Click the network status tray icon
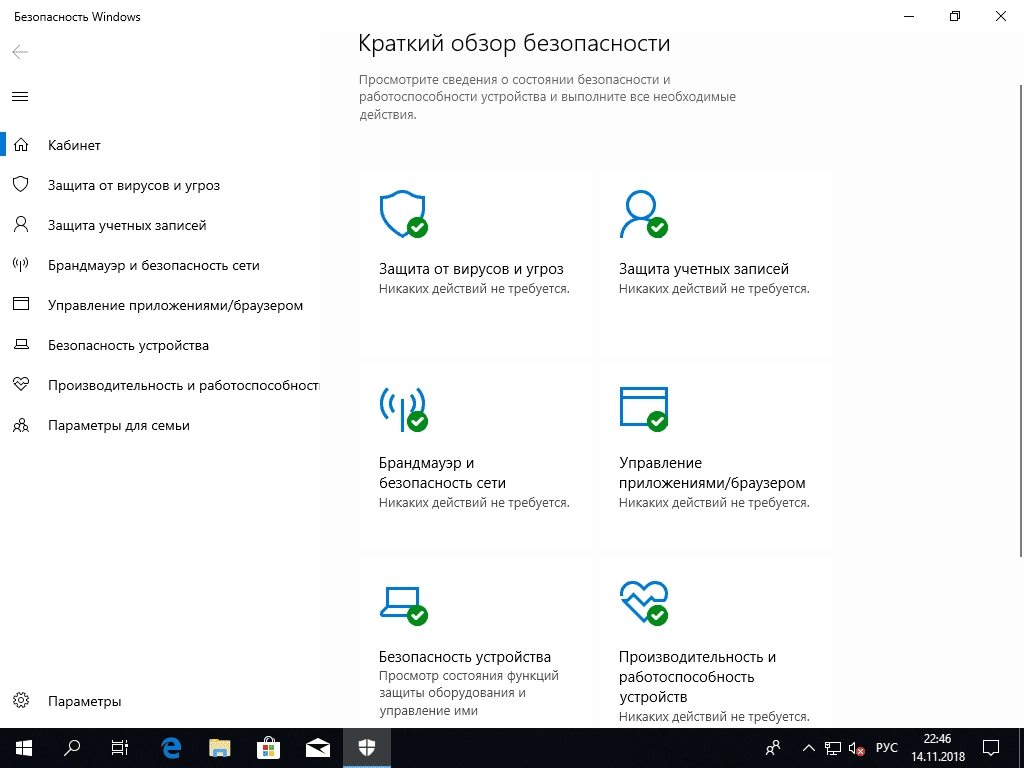Image resolution: width=1024 pixels, height=768 pixels. (x=833, y=748)
